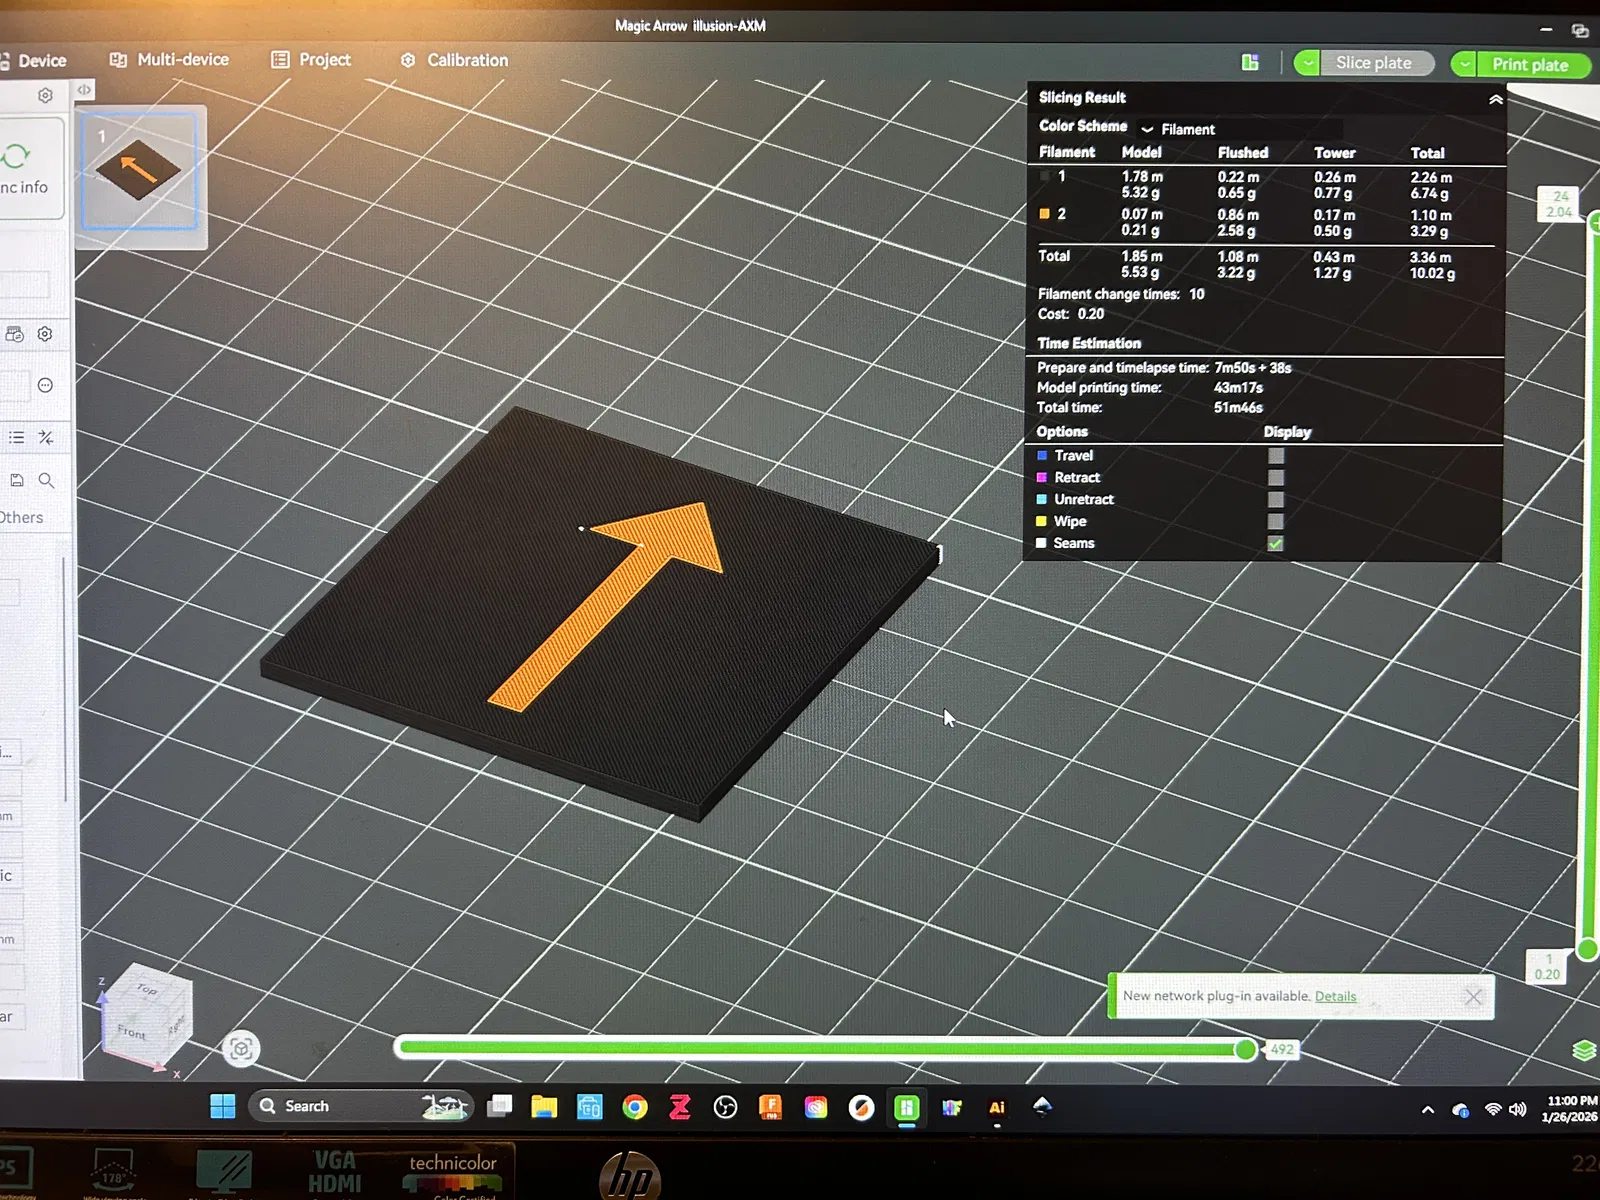Open the assembly view icon beside Slice plate
1600x1200 pixels.
coord(1250,63)
